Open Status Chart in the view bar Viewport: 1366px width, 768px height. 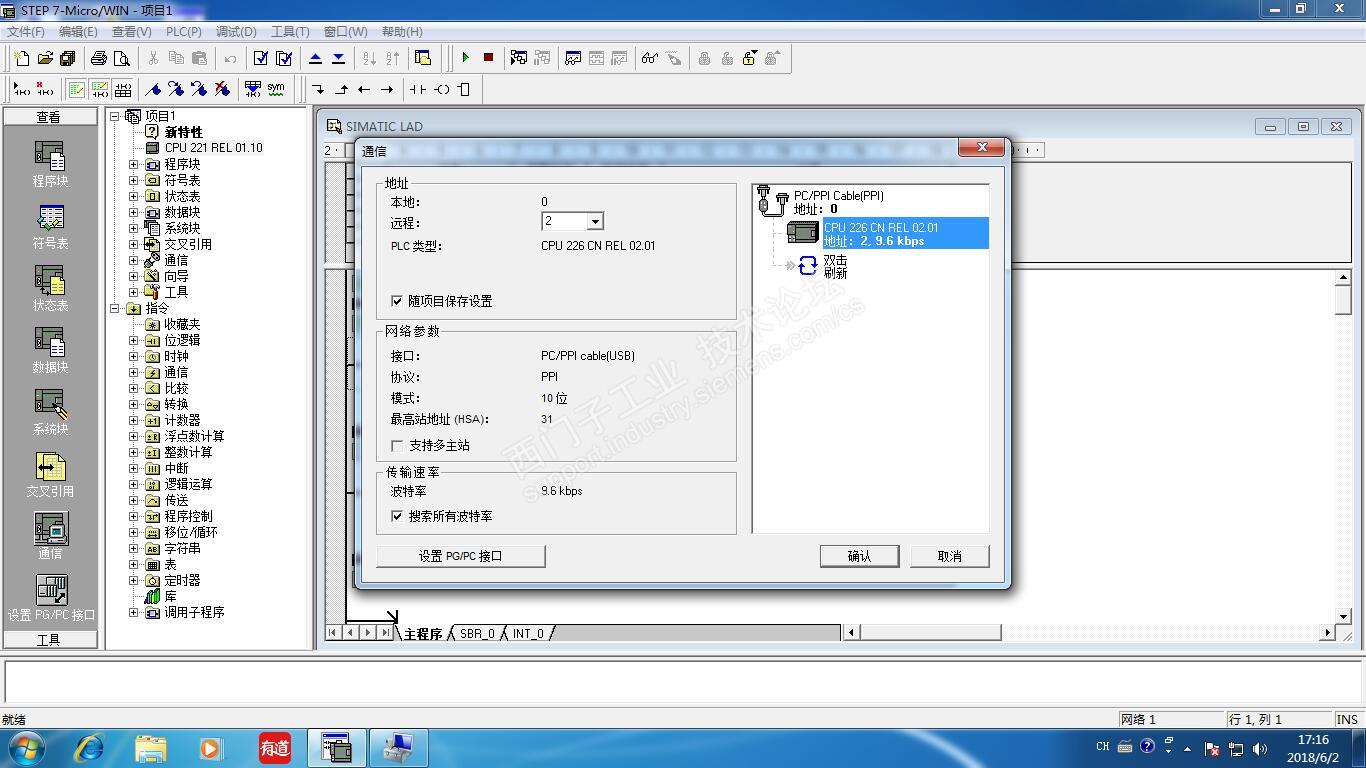(50, 289)
